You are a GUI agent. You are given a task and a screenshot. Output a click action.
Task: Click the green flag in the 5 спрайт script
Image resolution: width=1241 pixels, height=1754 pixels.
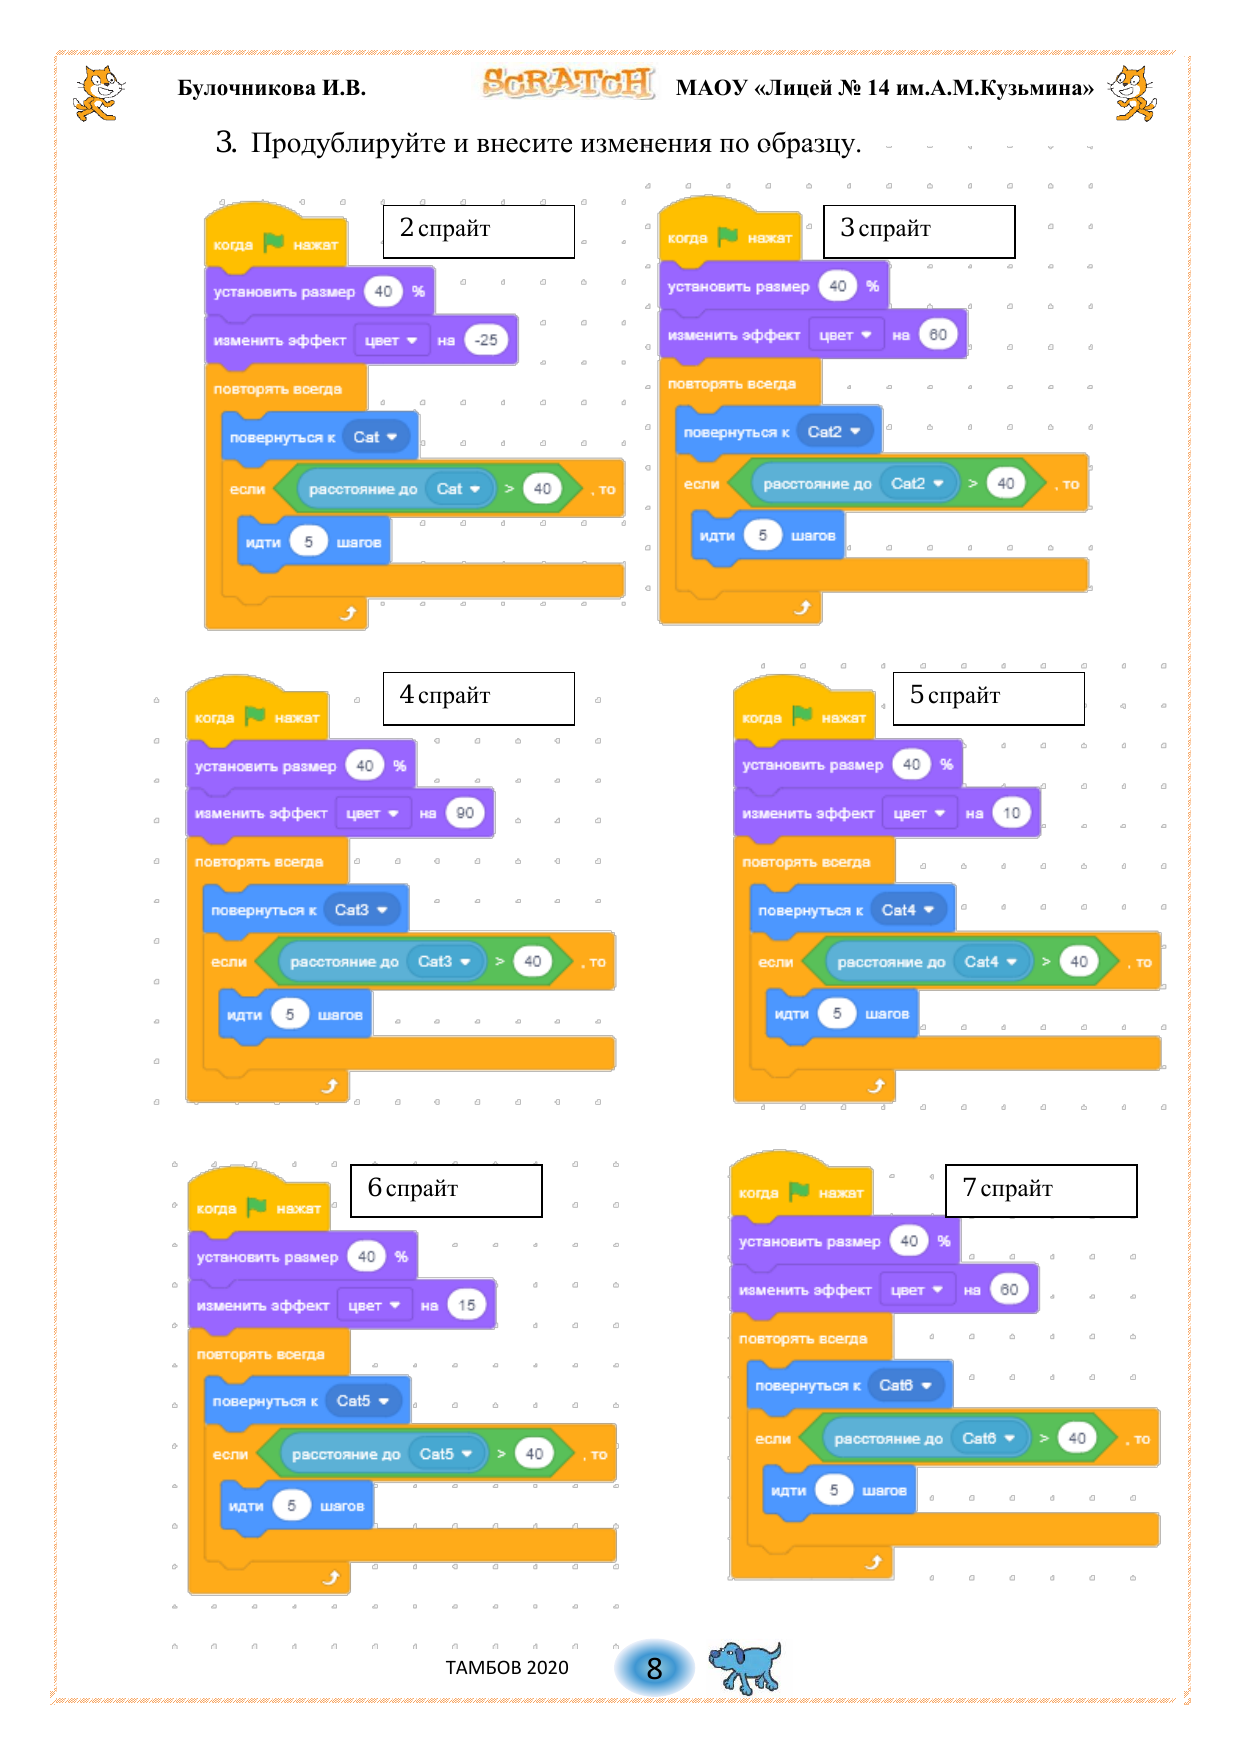(x=801, y=716)
